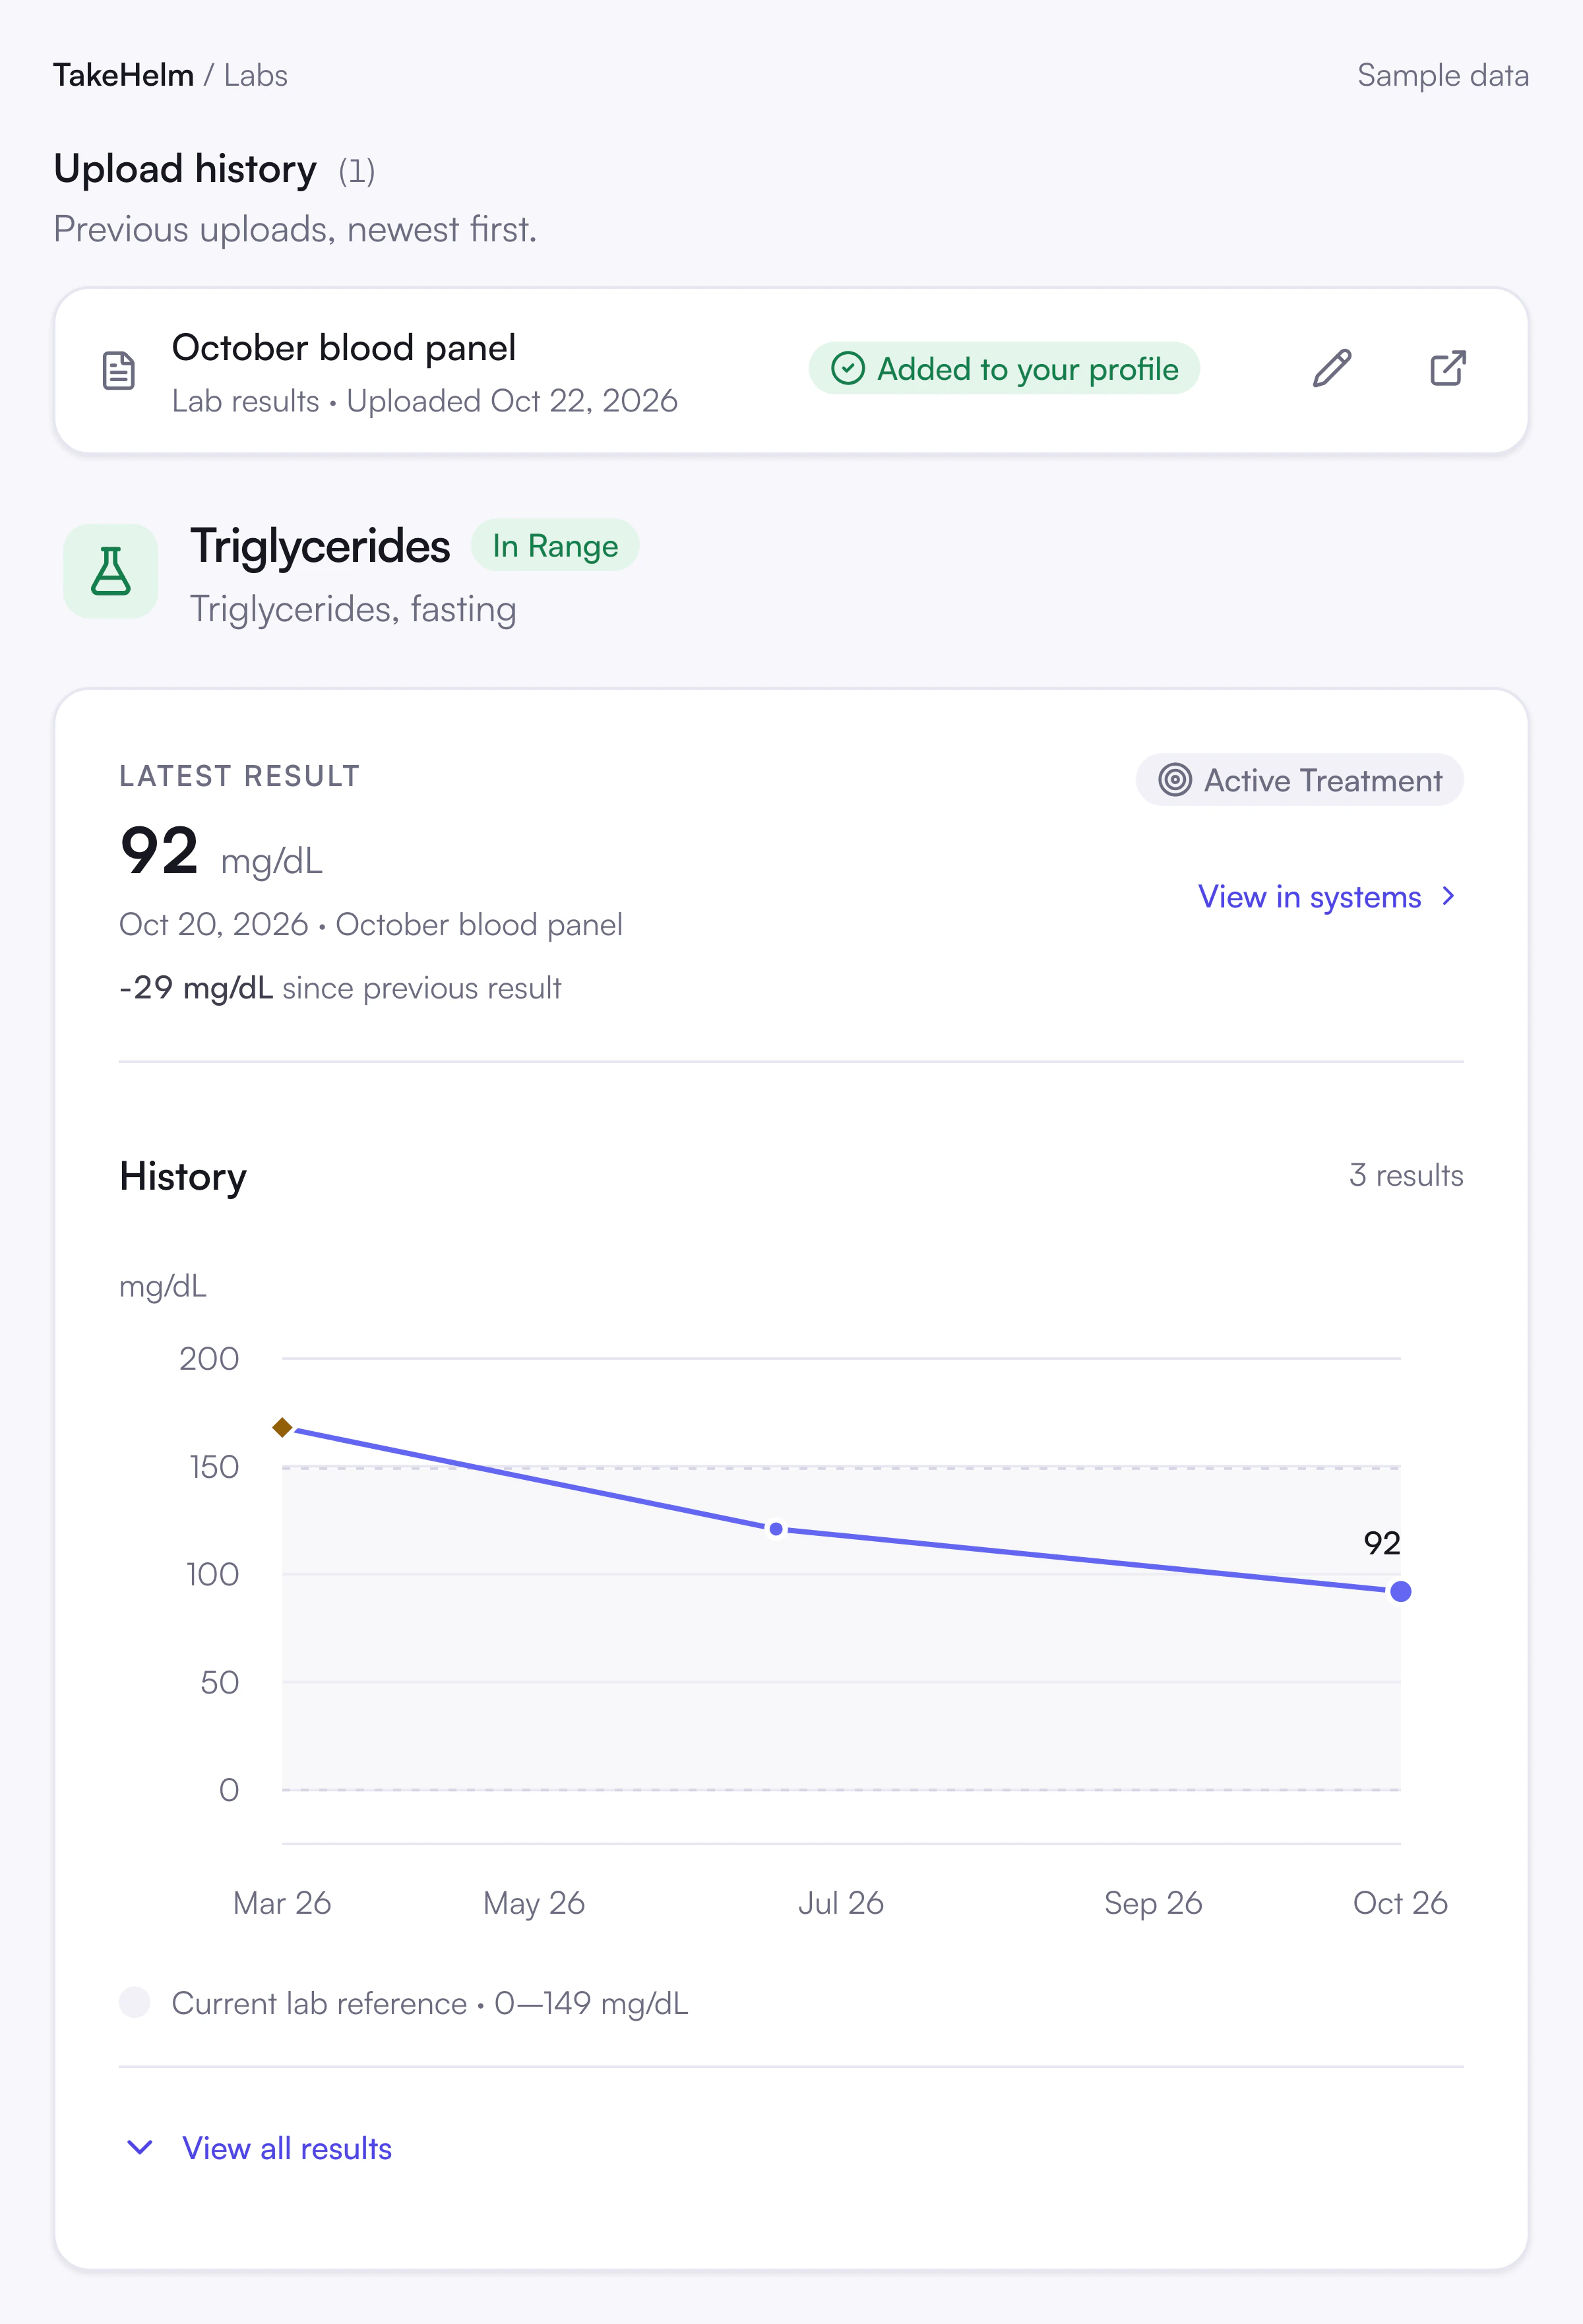Click 'Lab results · Uploaded Oct 22, 2026' text

[425, 401]
